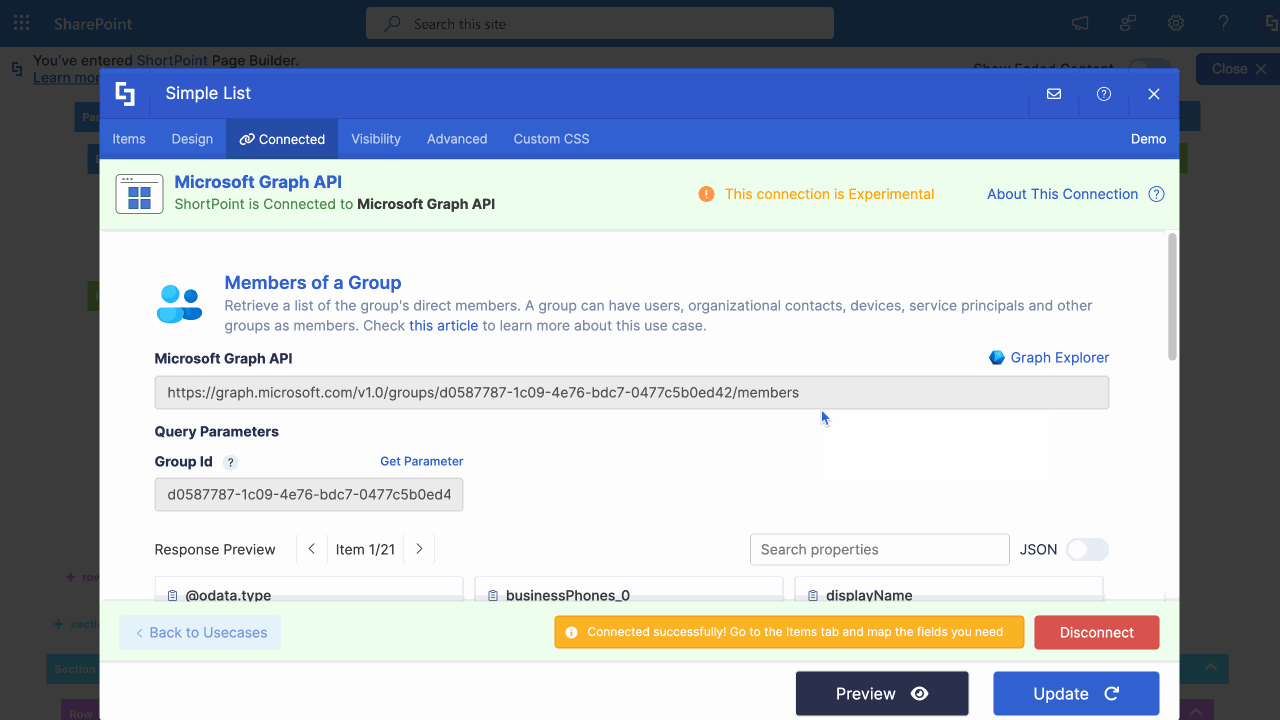Screen dimensions: 1280x720
Task: Click the ShortPoint logo in the dialog header
Action: click(x=125, y=94)
